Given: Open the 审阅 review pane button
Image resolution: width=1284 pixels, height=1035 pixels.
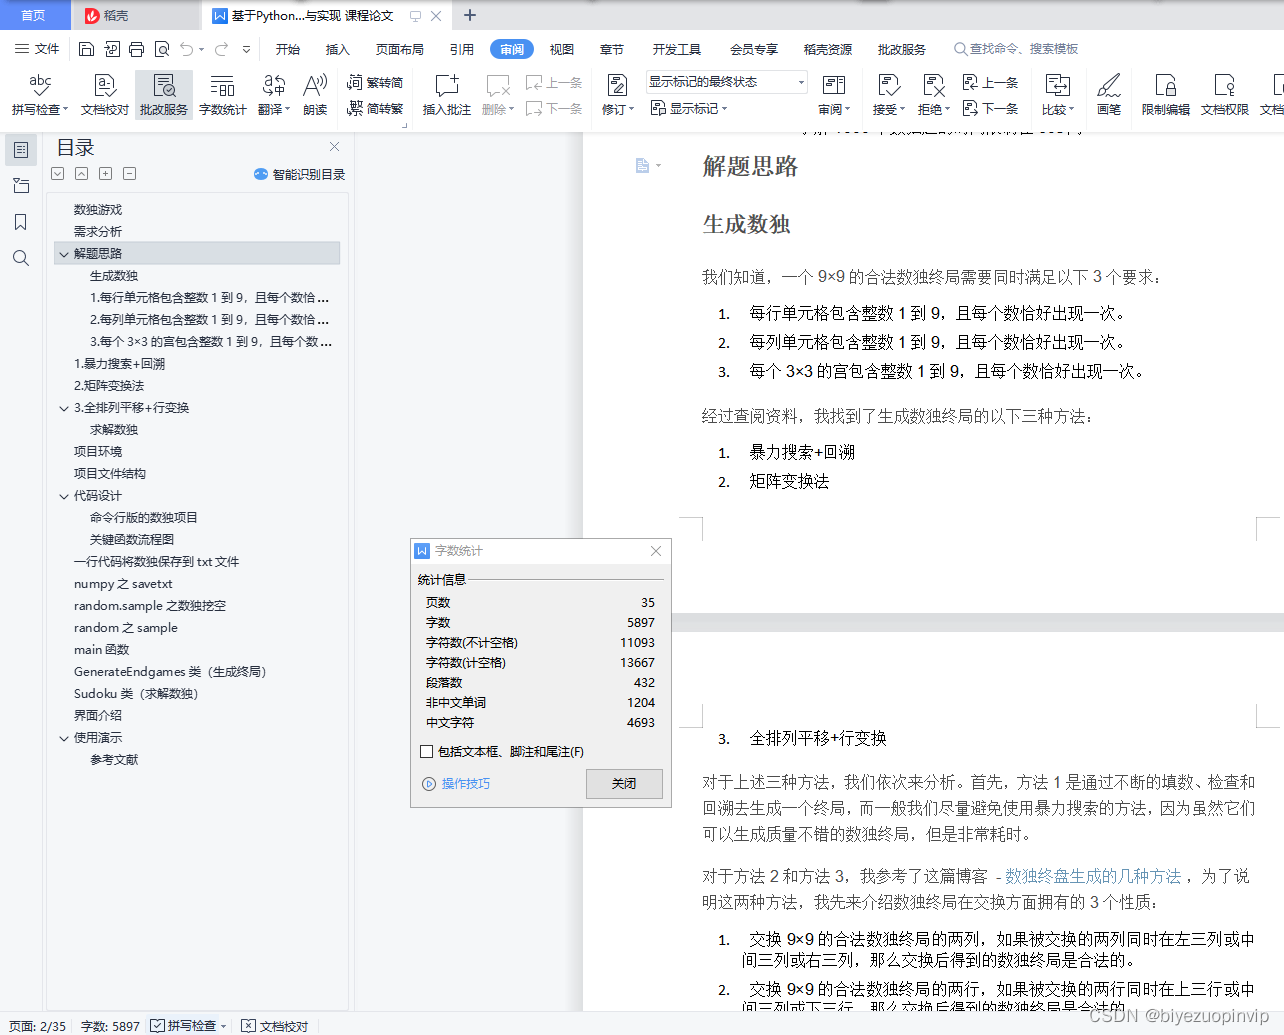Looking at the screenshot, I should click(x=833, y=95).
